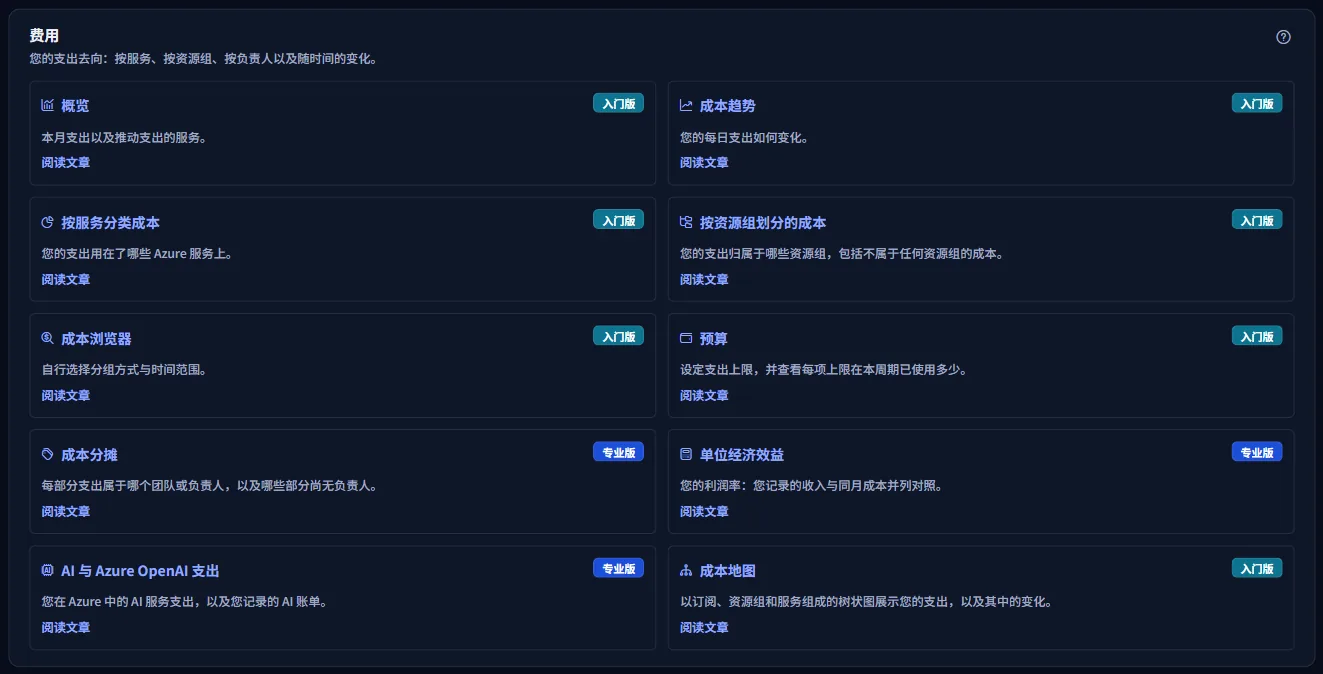Click the 预算 wallet icon

(686, 338)
